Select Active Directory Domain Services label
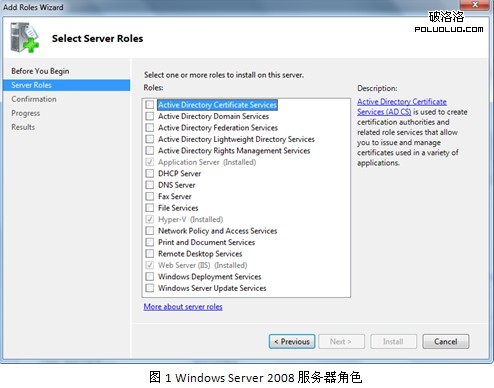 click(x=213, y=116)
